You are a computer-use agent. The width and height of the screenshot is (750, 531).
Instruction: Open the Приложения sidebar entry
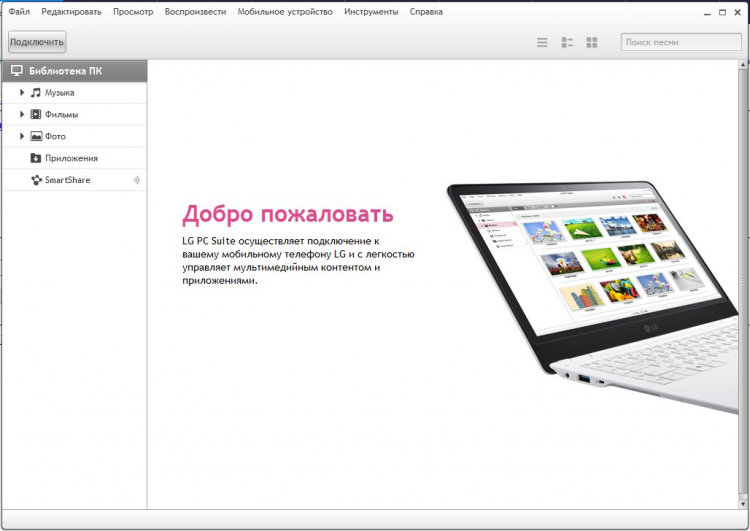(75, 158)
